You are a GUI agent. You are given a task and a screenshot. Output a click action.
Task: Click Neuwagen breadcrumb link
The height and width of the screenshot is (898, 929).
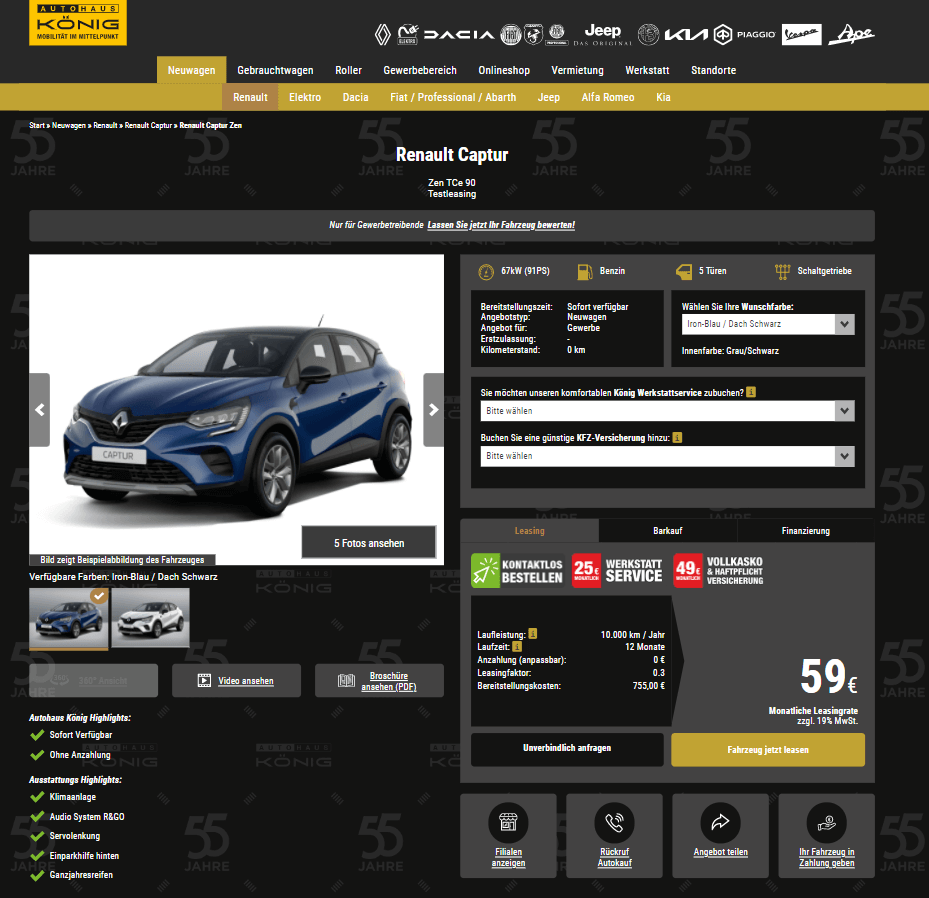(x=69, y=126)
